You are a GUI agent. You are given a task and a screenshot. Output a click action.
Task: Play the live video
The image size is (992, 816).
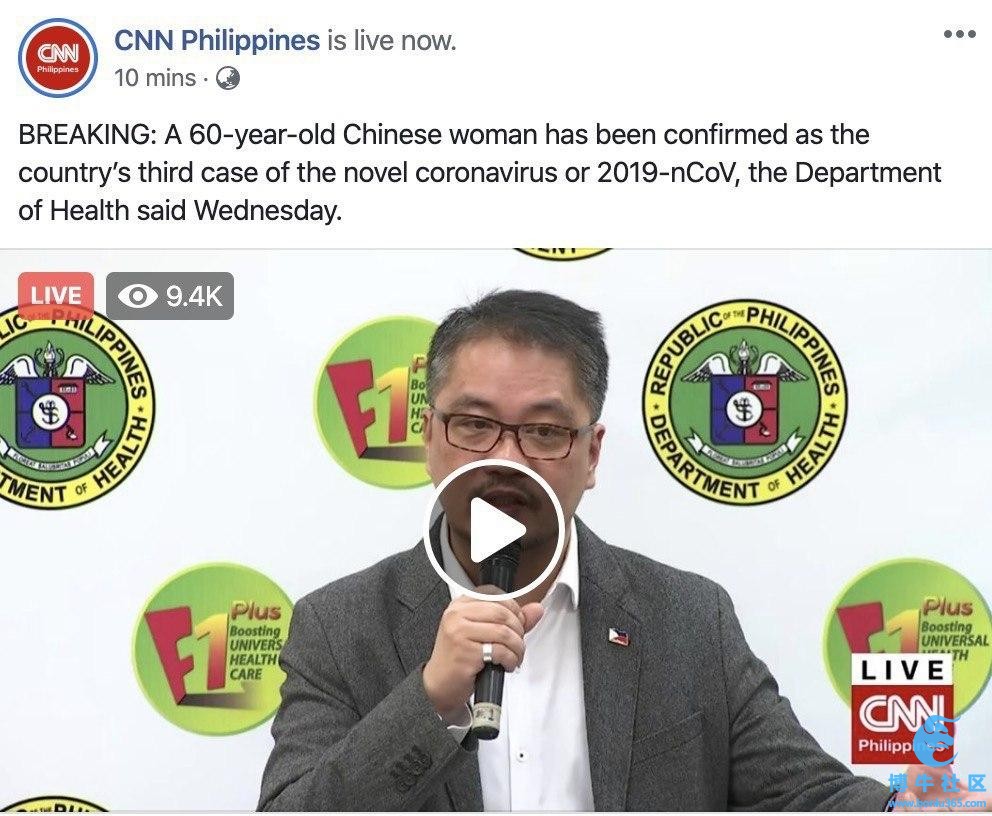[494, 529]
